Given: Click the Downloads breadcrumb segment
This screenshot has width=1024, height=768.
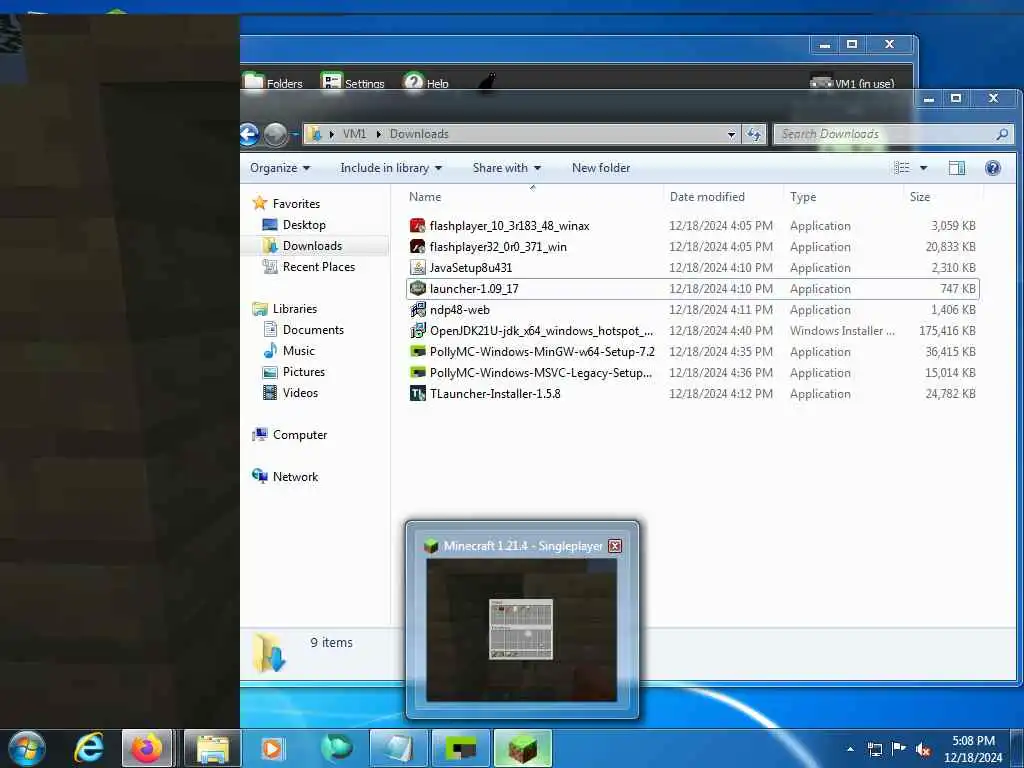Looking at the screenshot, I should click(419, 134).
